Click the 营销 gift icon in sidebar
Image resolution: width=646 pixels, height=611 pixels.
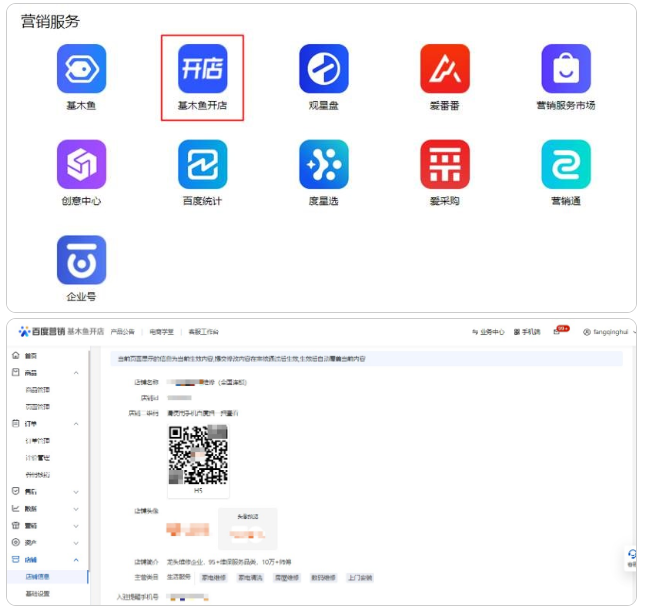click(x=16, y=525)
